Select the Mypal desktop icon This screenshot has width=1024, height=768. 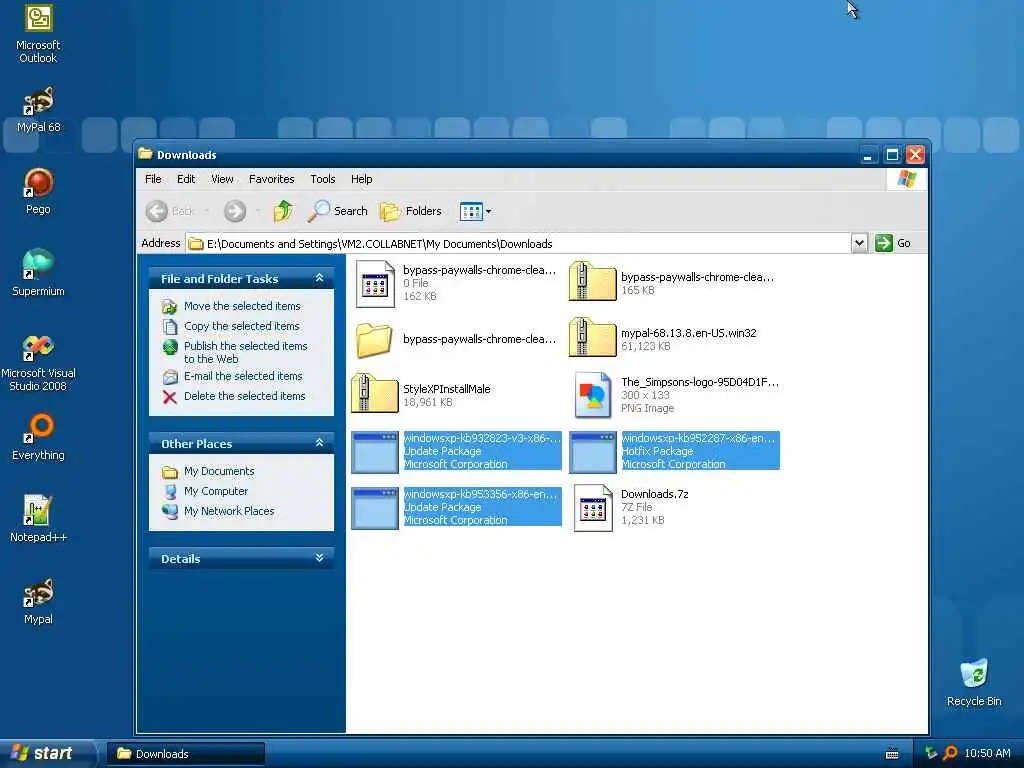(x=38, y=601)
